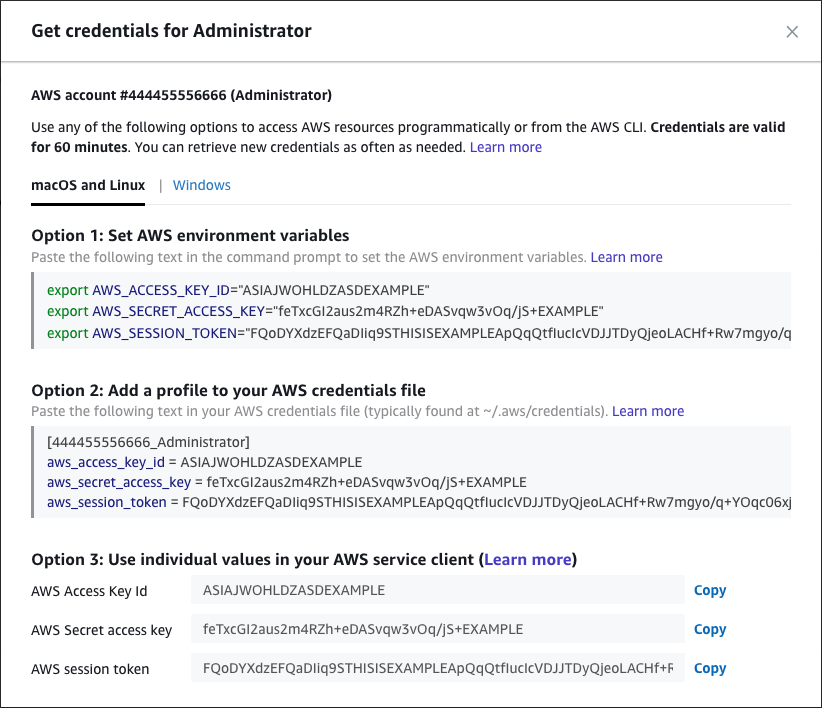
Task: Click the AWS Secret access key value field
Action: point(437,629)
